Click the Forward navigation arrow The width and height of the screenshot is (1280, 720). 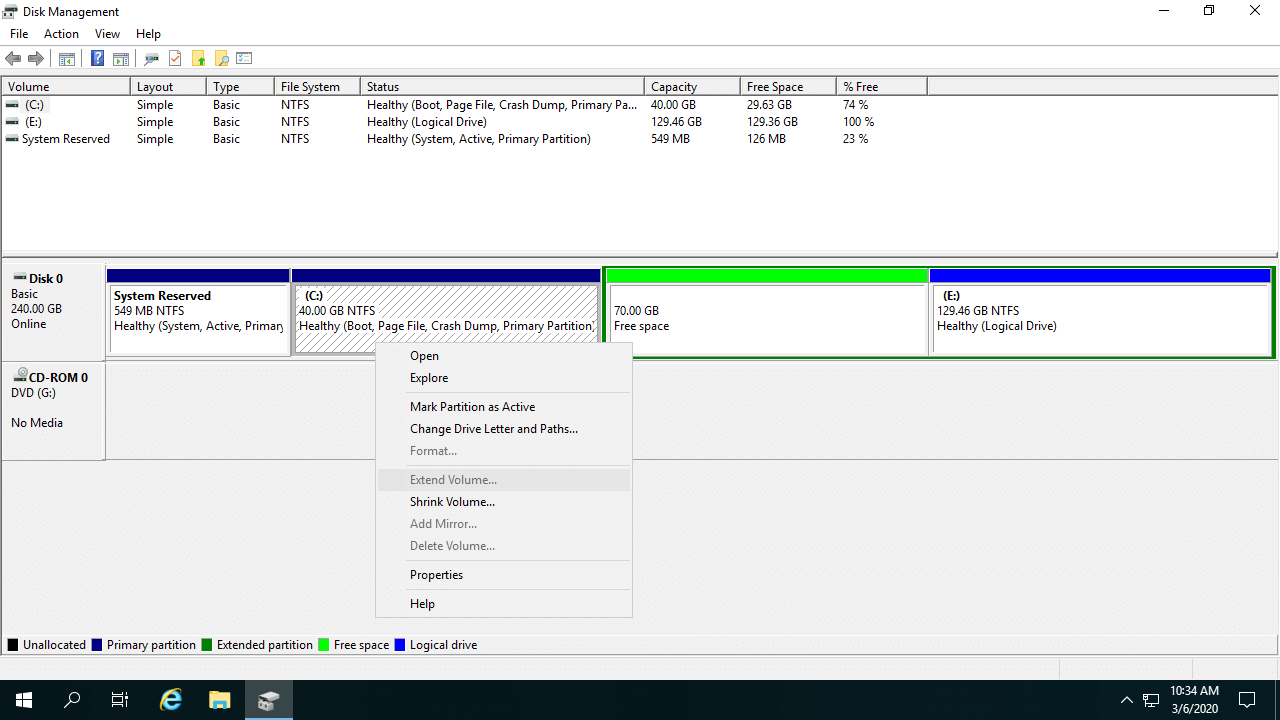[x=36, y=58]
